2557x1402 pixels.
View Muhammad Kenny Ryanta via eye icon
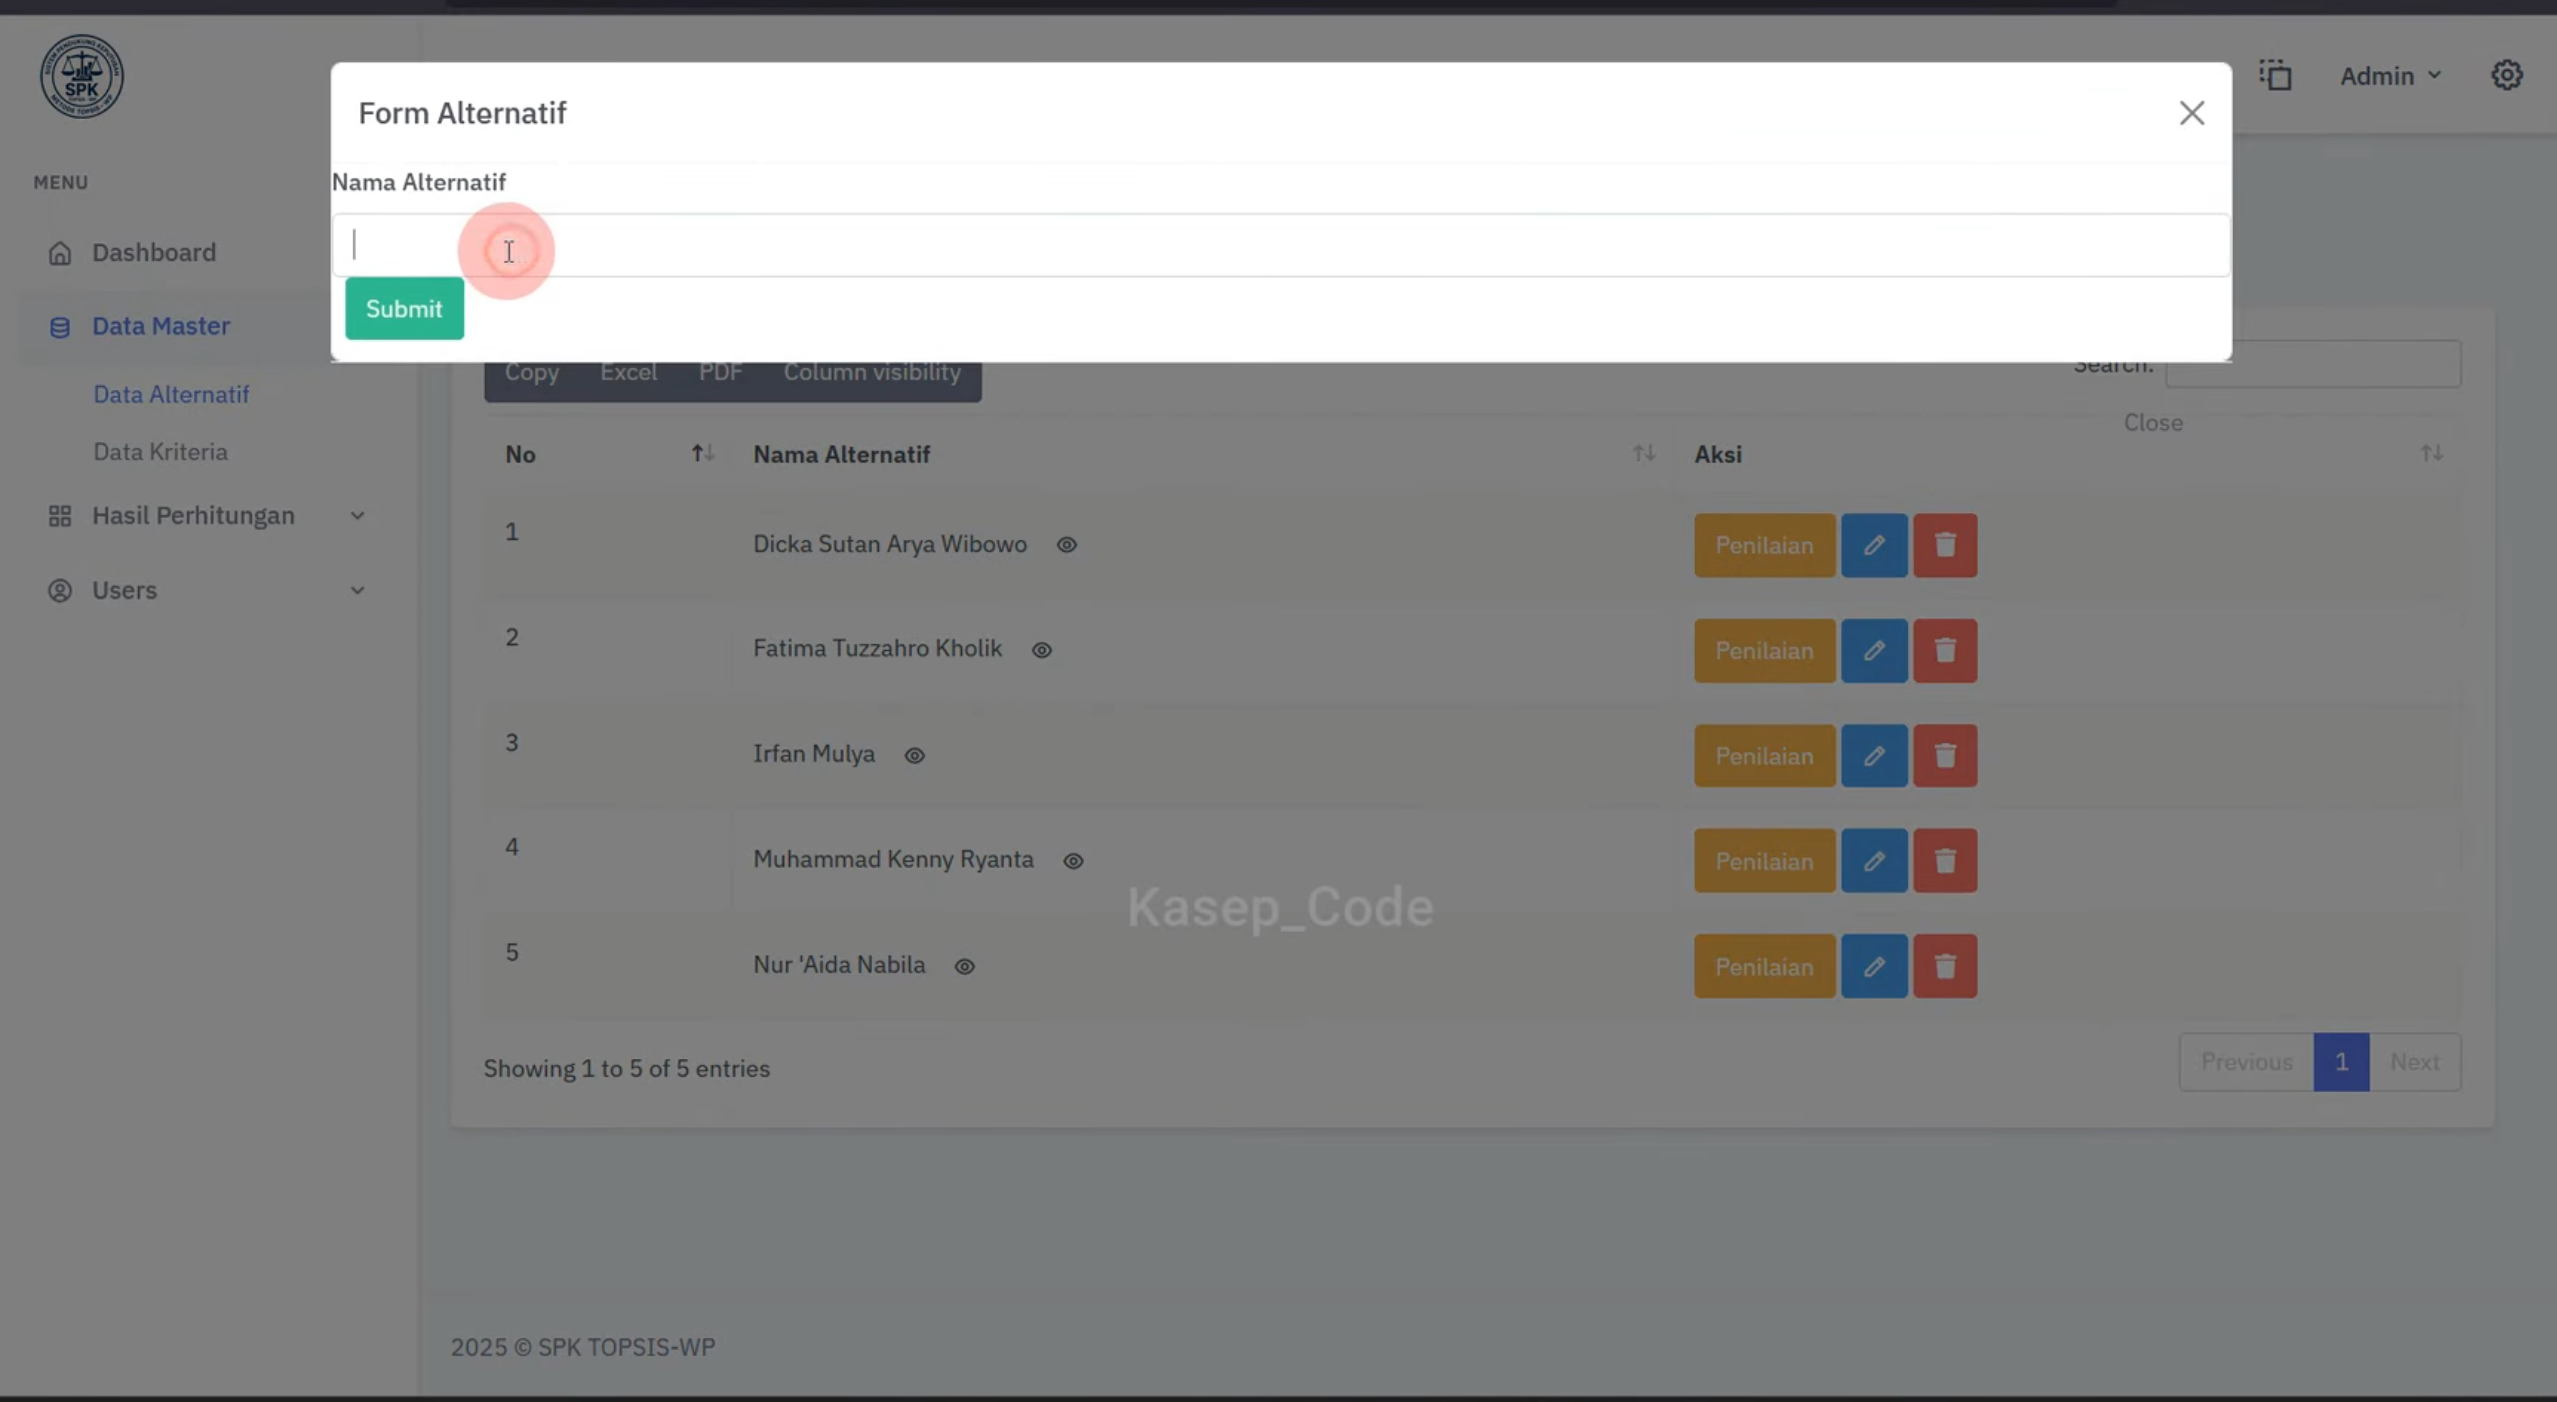pyautogui.click(x=1073, y=861)
